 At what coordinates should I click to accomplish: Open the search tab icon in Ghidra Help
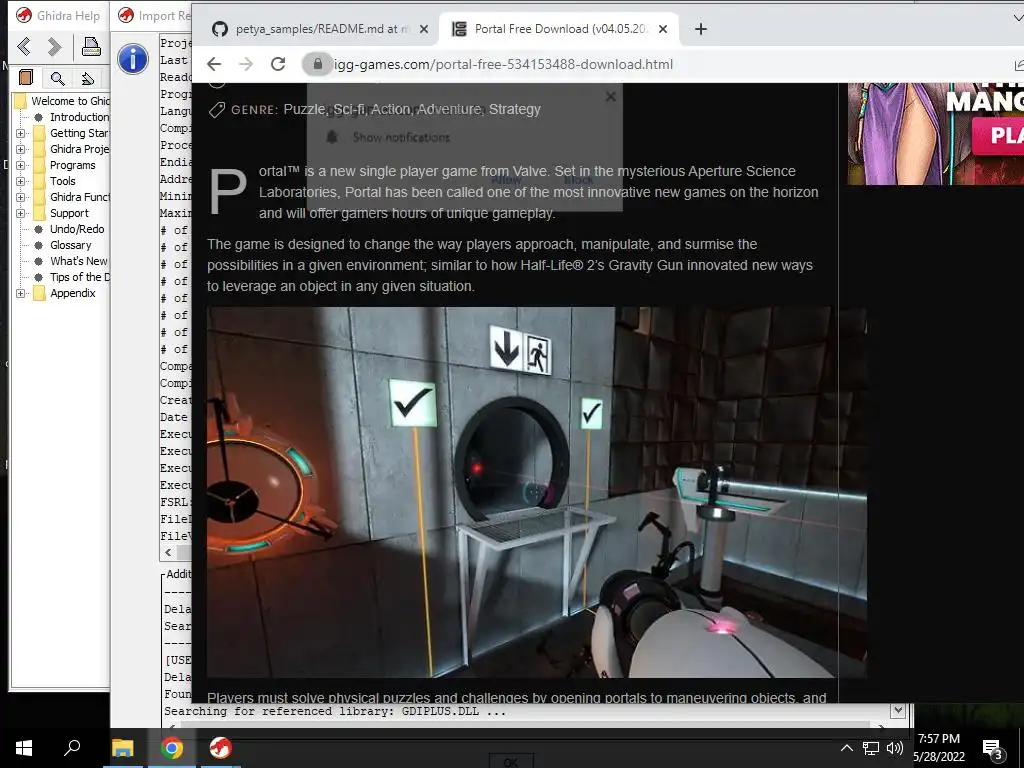[x=57, y=78]
